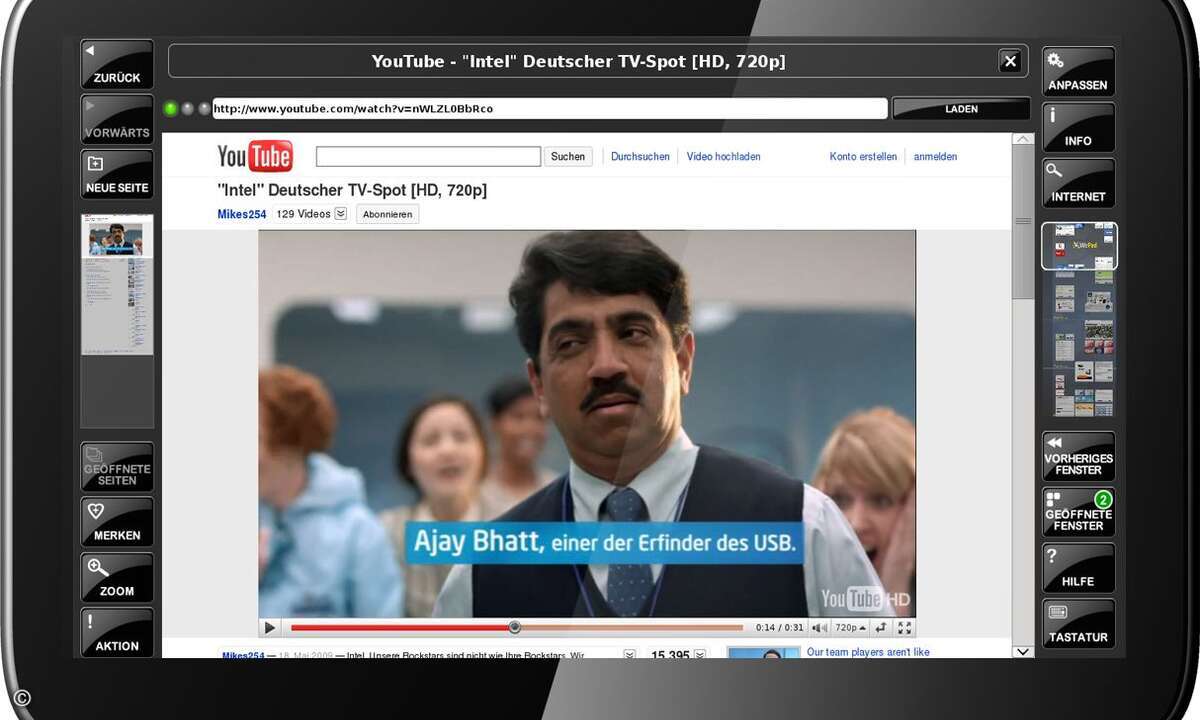Activate the ZOOM button
1200x720 pixels.
click(117, 578)
